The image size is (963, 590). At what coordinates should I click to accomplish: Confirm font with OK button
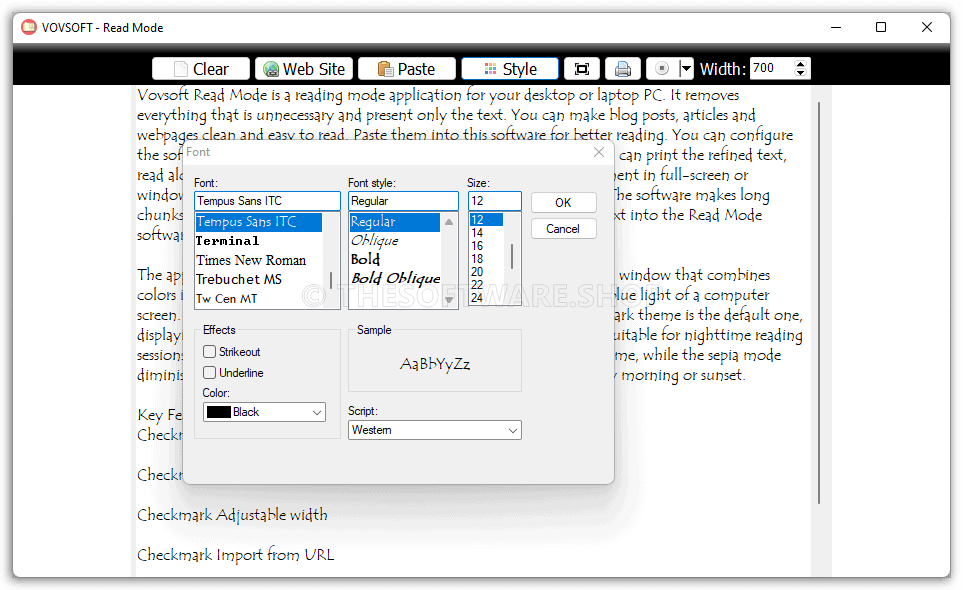tap(563, 203)
